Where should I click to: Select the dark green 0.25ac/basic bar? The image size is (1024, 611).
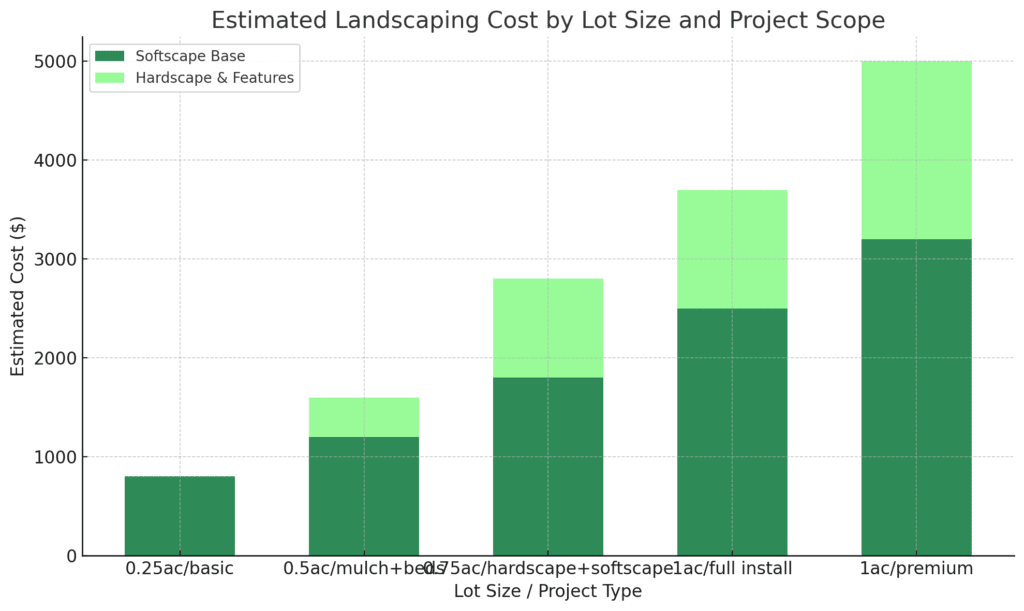point(180,516)
